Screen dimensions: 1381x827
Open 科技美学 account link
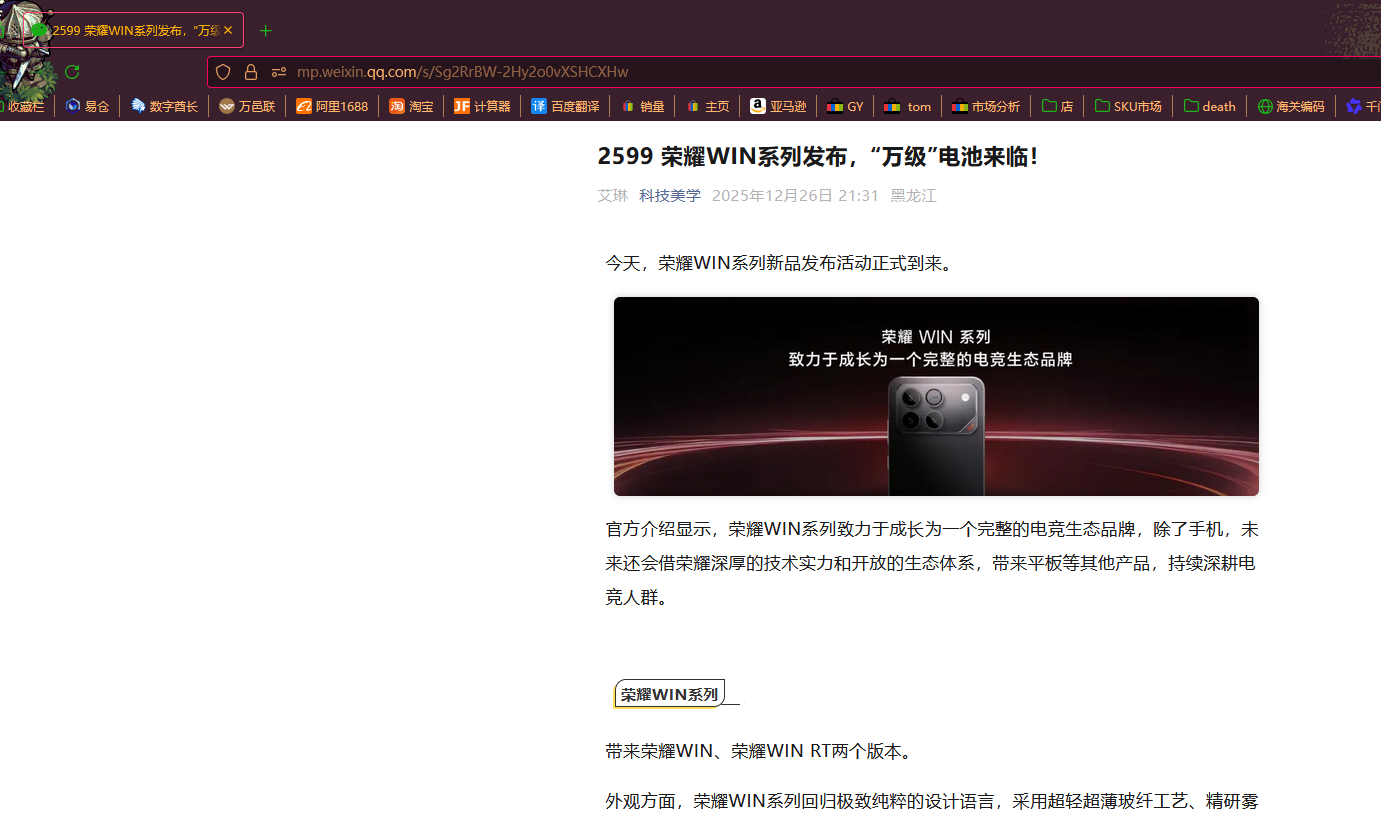point(670,196)
